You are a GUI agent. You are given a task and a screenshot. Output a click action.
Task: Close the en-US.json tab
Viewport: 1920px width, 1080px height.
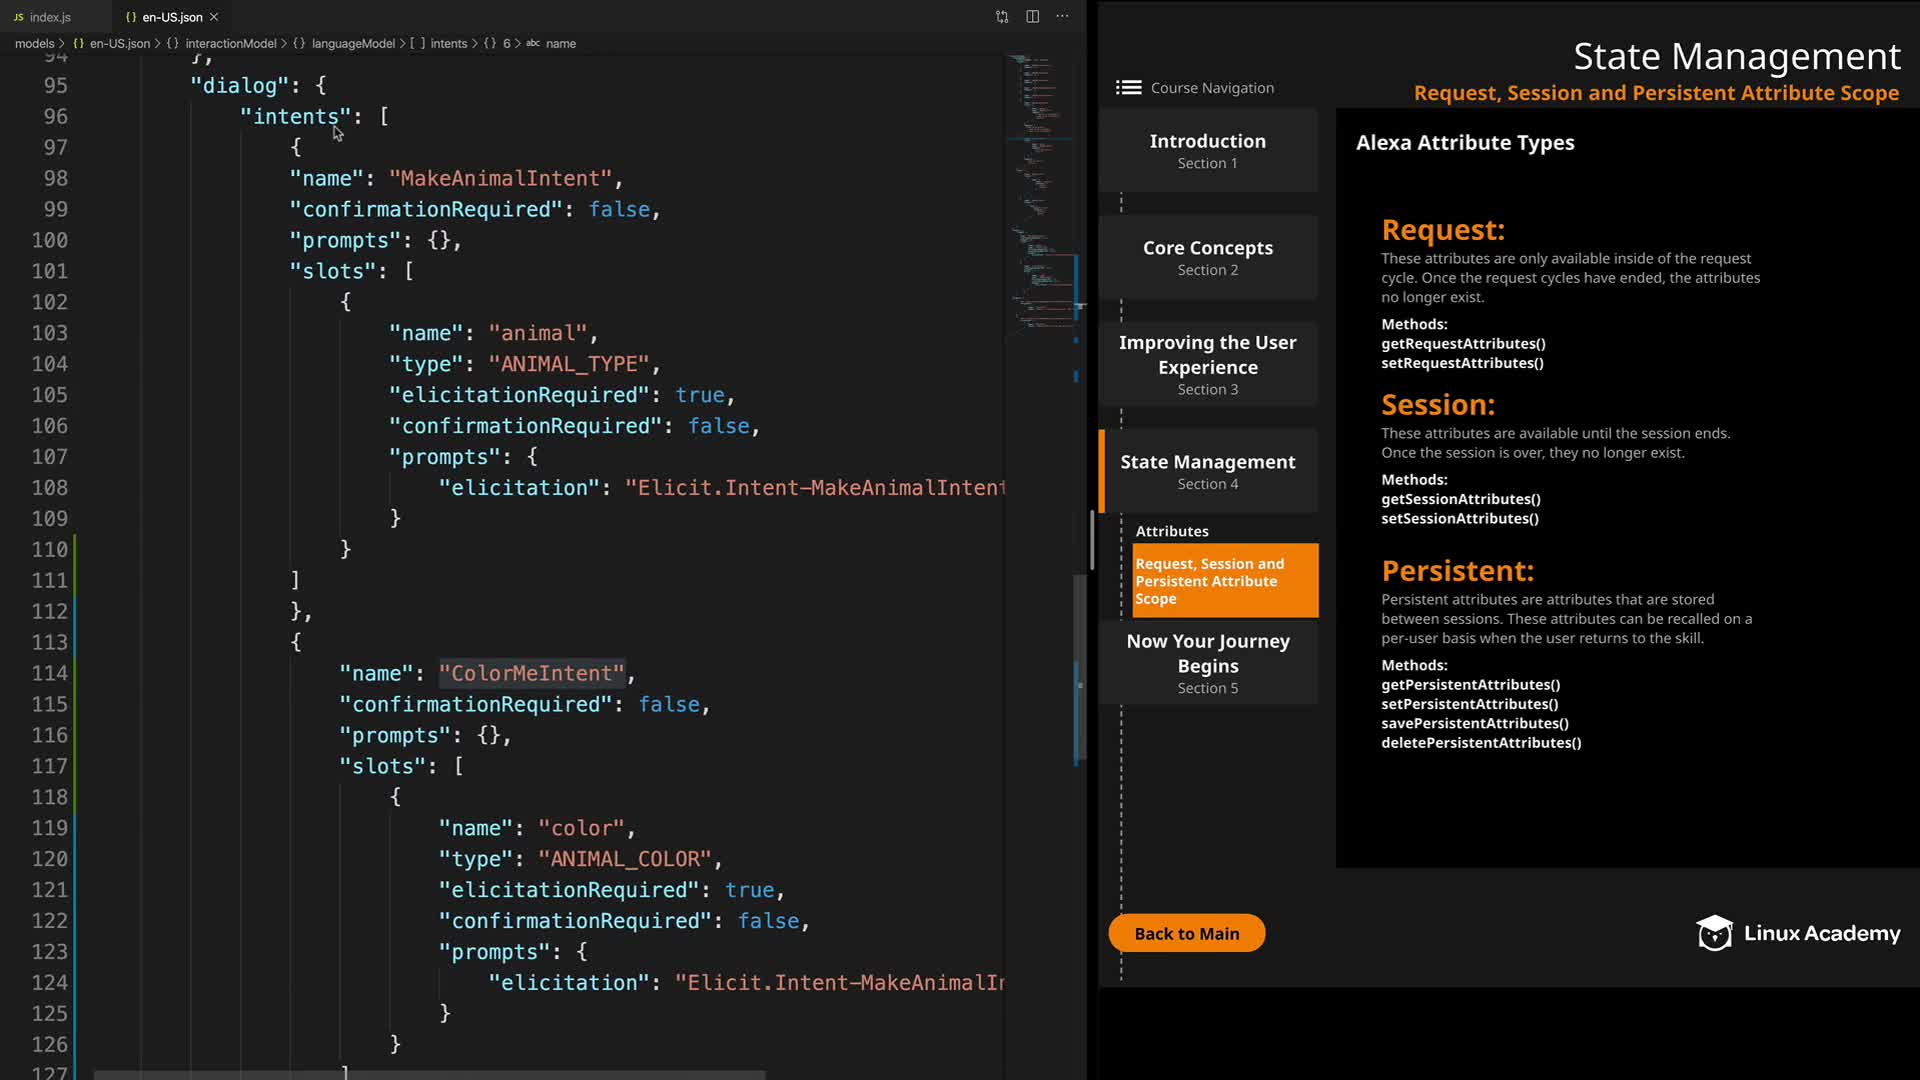(x=214, y=17)
